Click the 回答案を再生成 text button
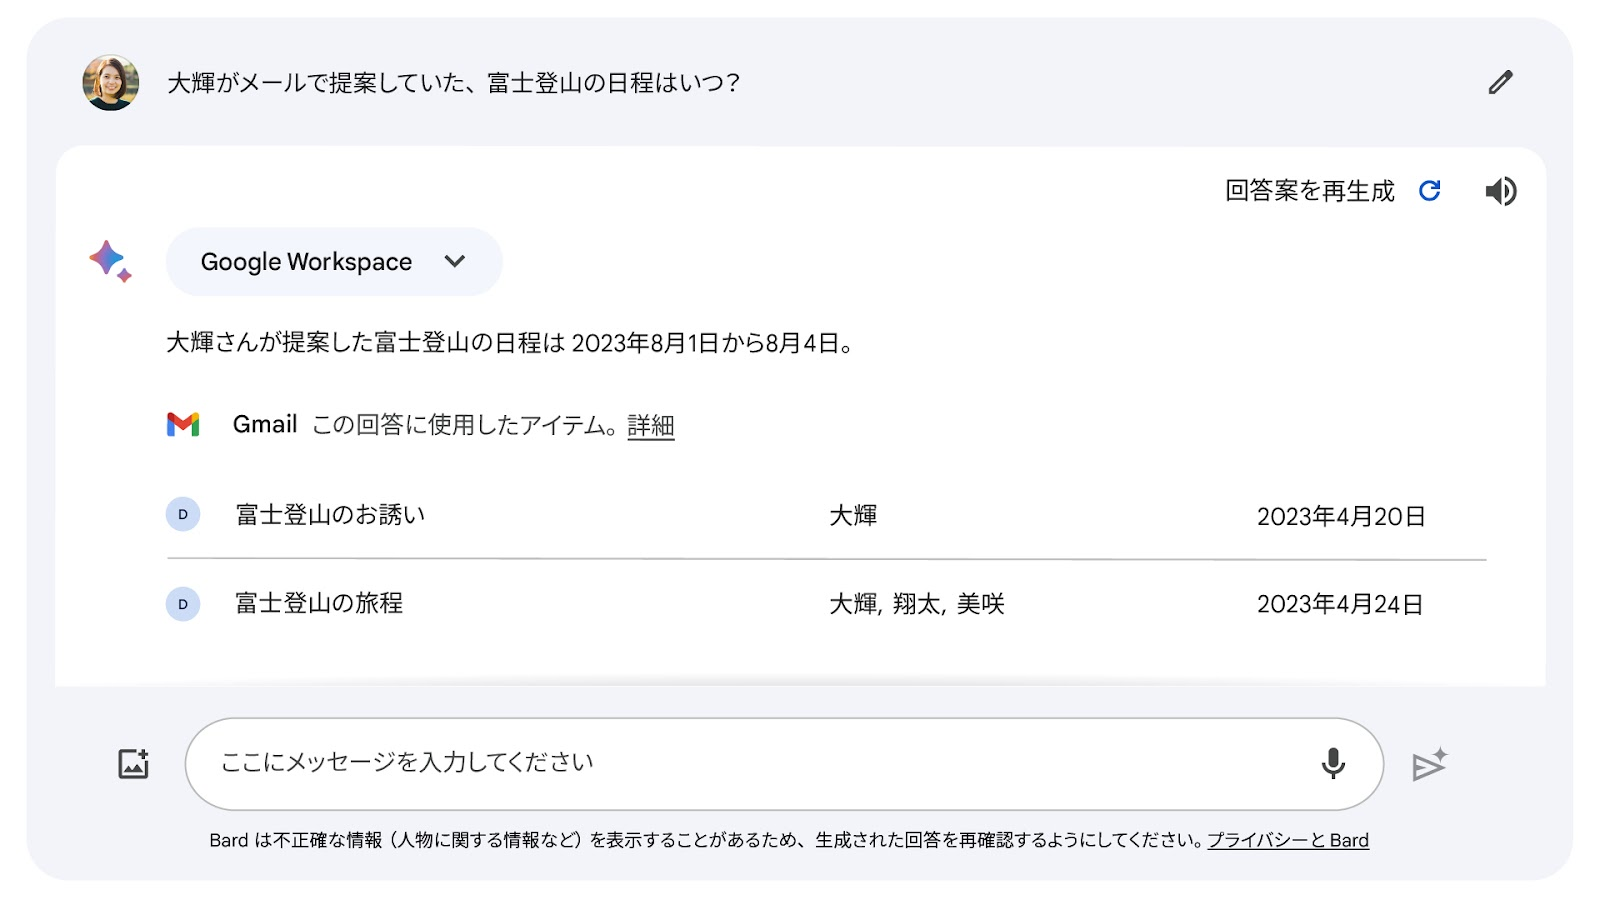This screenshot has height=900, width=1600. tap(1309, 191)
